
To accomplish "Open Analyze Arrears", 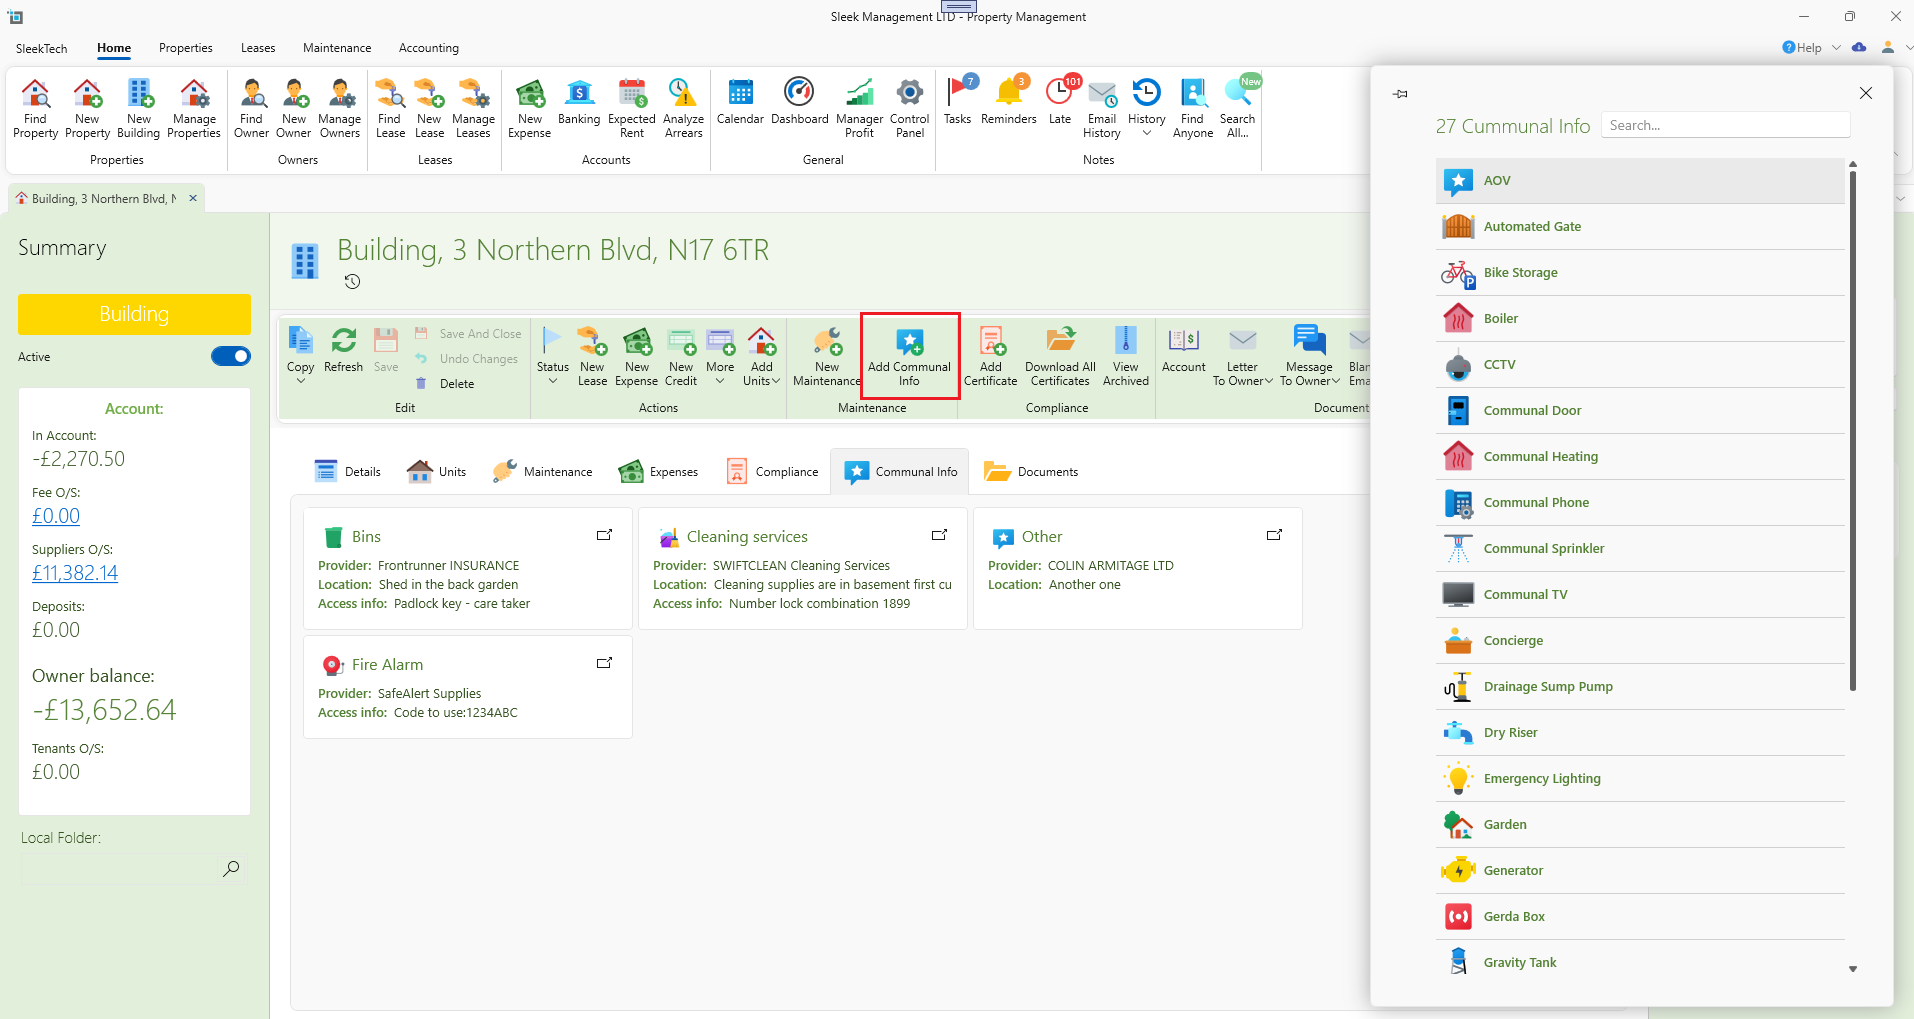I will tap(684, 108).
